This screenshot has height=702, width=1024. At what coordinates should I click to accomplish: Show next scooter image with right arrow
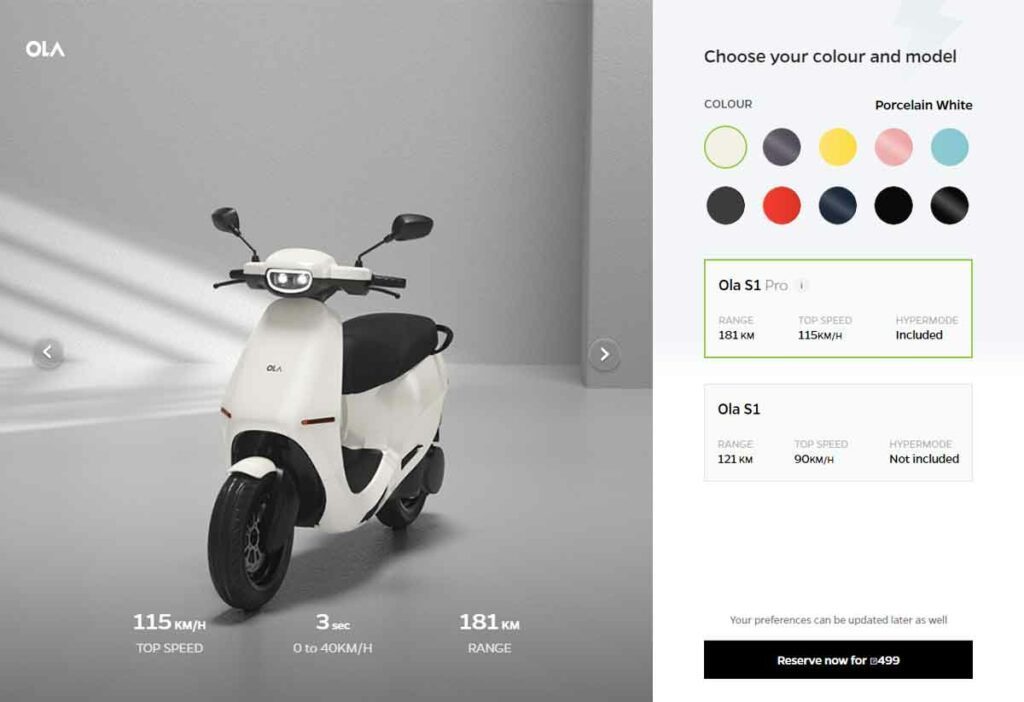[x=604, y=354]
